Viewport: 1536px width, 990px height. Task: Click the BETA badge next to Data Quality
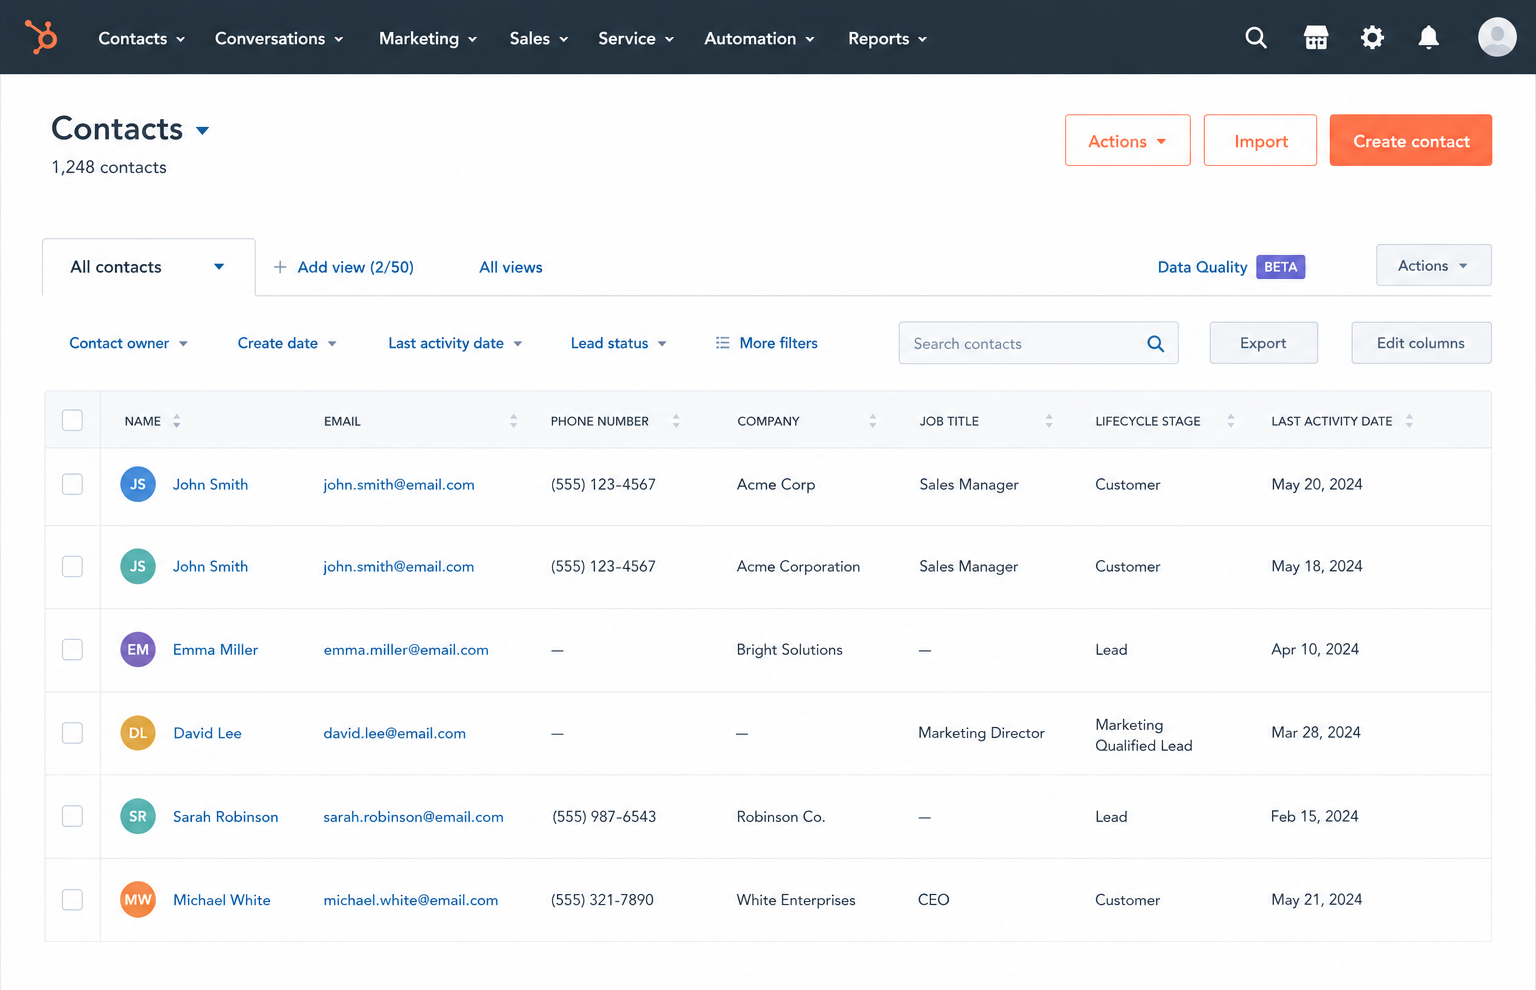(x=1280, y=267)
